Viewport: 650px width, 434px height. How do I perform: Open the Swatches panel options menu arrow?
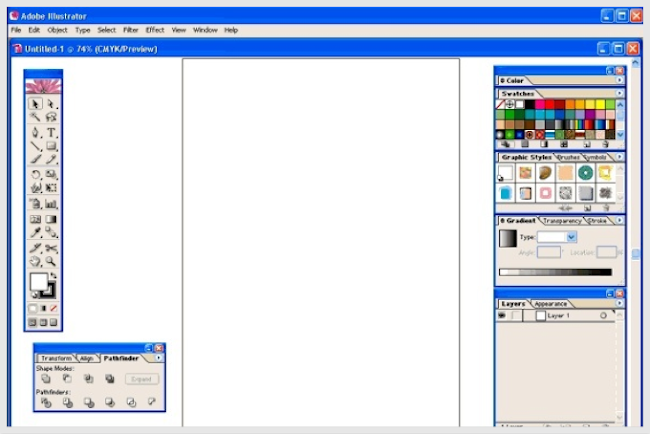[x=619, y=93]
